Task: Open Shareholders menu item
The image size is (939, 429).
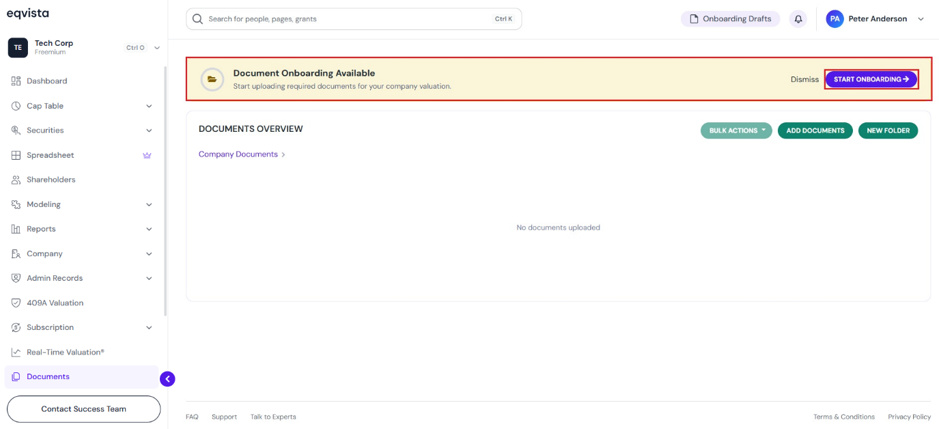Action: point(51,180)
